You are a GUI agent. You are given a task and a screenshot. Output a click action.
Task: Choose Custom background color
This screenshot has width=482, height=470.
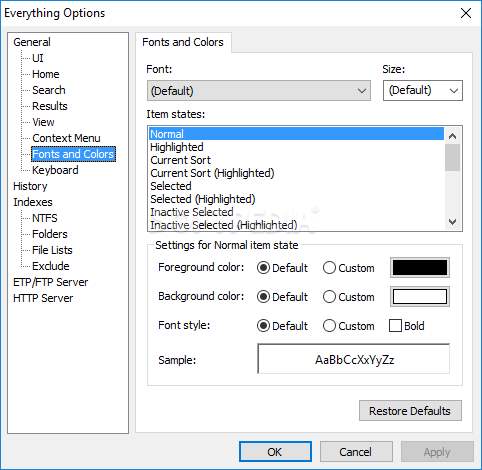(x=349, y=297)
